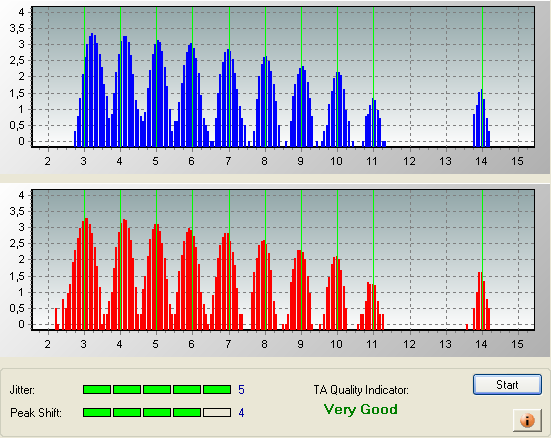Image resolution: width=551 pixels, height=438 pixels.
Task: Click the blue histogram peak at 7
Action: 228,98
